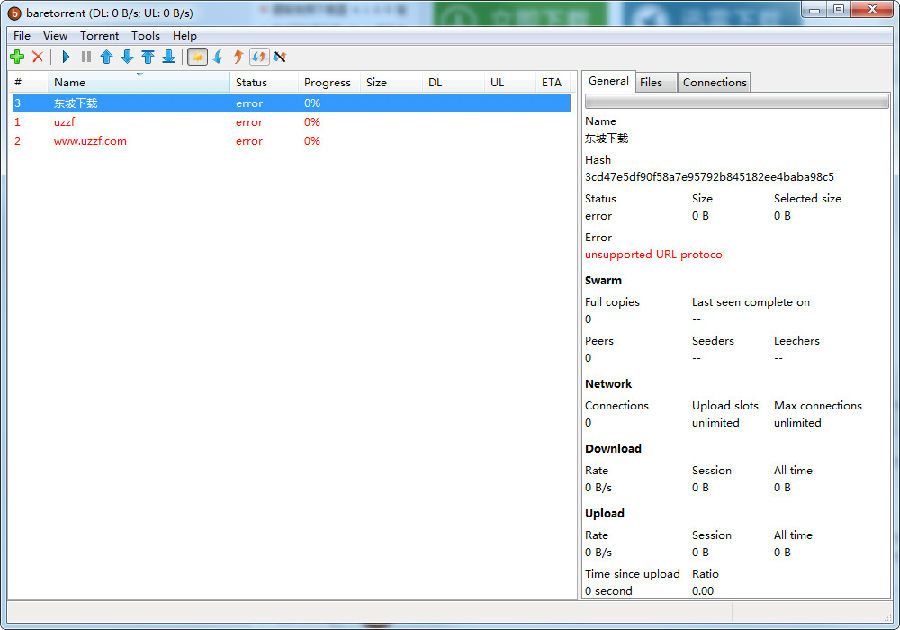This screenshot has width=900, height=630.
Task: Click the Swarm section heading
Action: (603, 280)
